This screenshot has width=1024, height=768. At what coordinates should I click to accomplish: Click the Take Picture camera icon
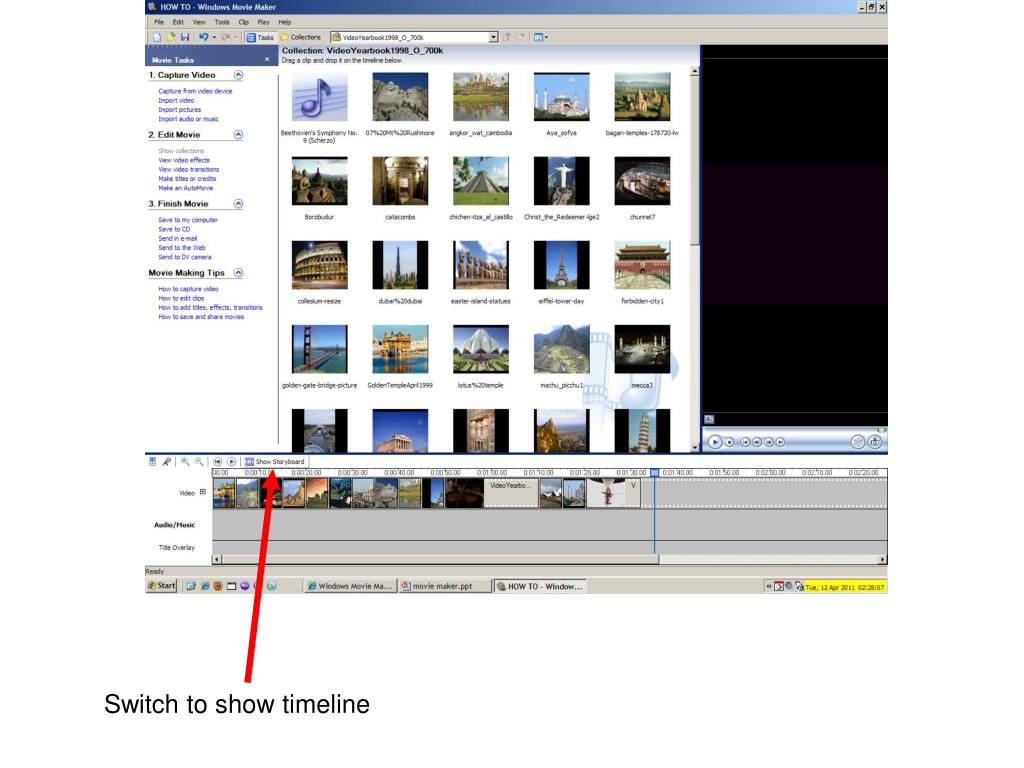point(875,442)
